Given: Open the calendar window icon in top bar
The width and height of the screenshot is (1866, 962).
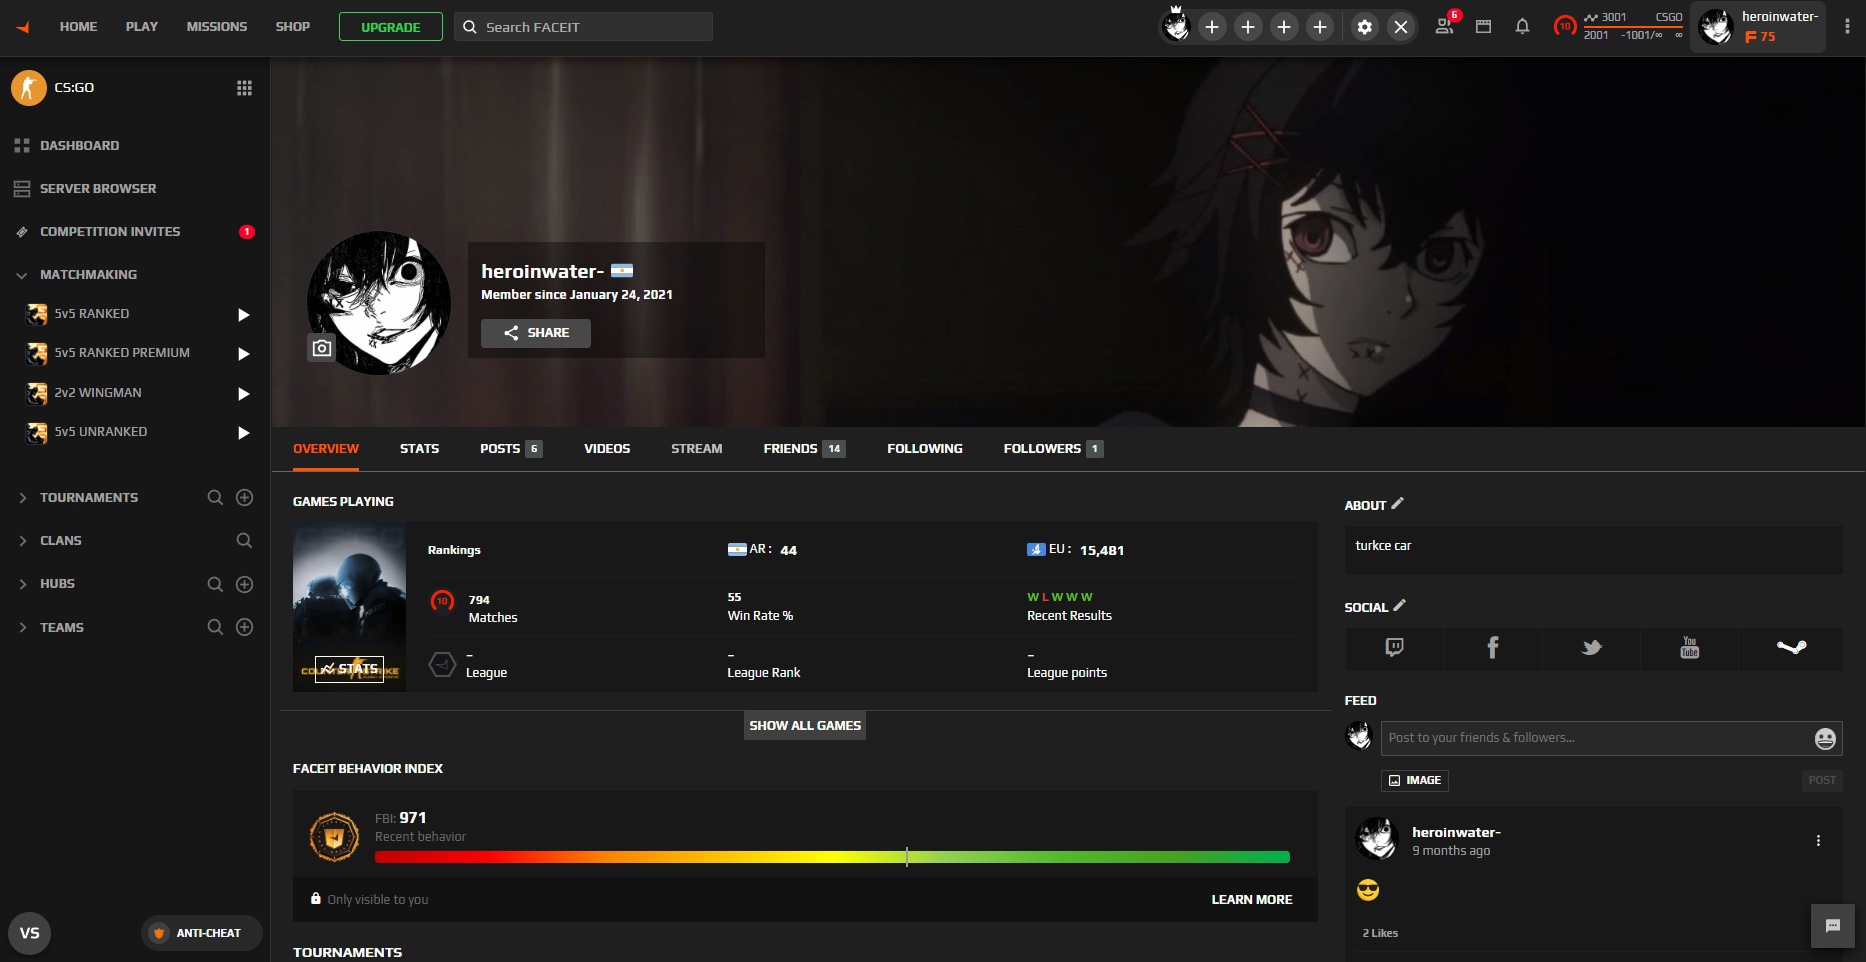Looking at the screenshot, I should [x=1484, y=27].
